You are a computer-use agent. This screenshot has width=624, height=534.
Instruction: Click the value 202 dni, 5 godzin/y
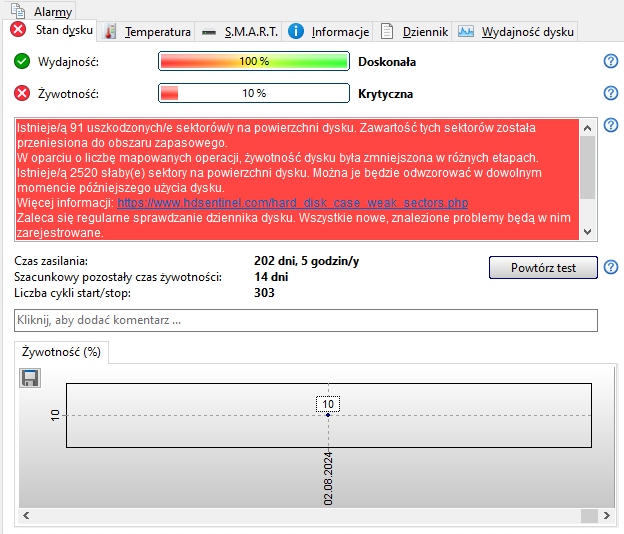pos(306,261)
